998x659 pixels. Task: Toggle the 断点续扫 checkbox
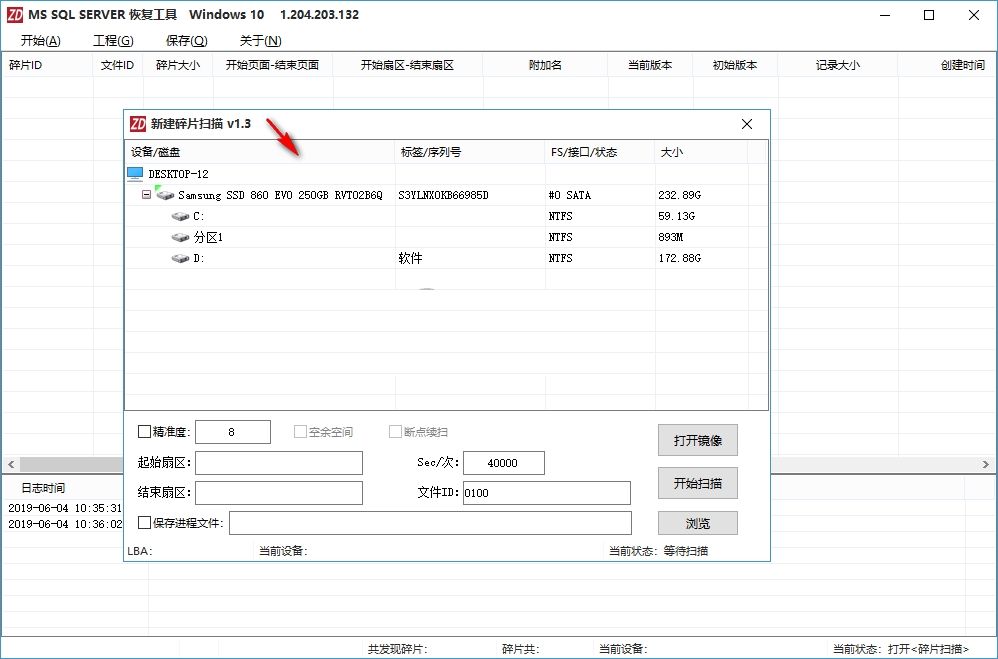(x=395, y=432)
